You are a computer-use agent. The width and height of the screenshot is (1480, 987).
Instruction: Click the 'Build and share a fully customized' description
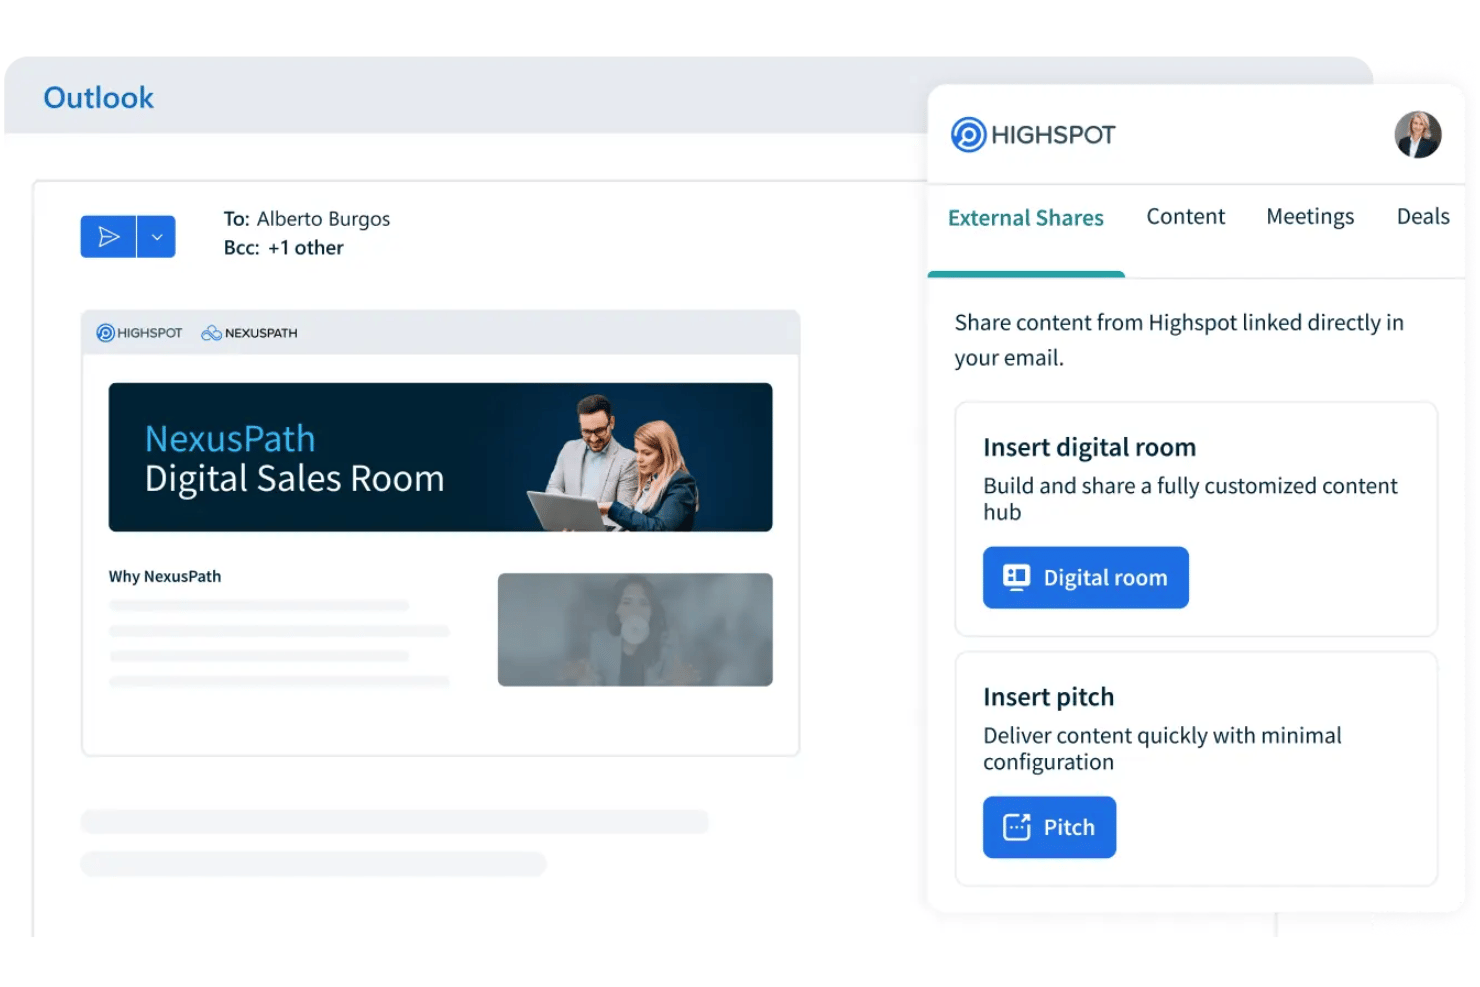pos(1190,499)
